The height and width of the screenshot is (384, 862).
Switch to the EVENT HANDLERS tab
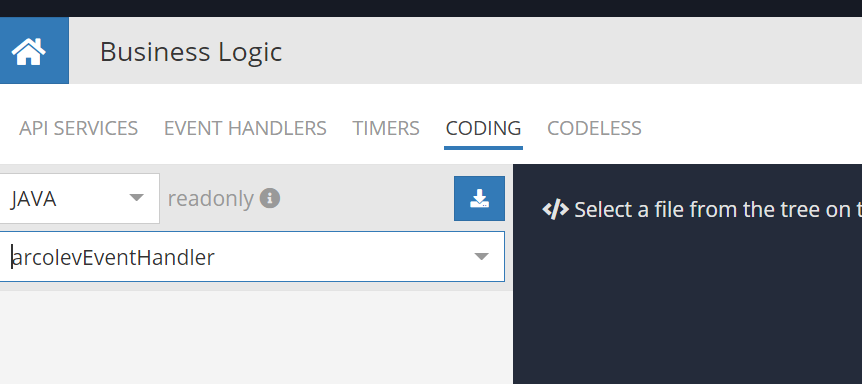pos(245,128)
